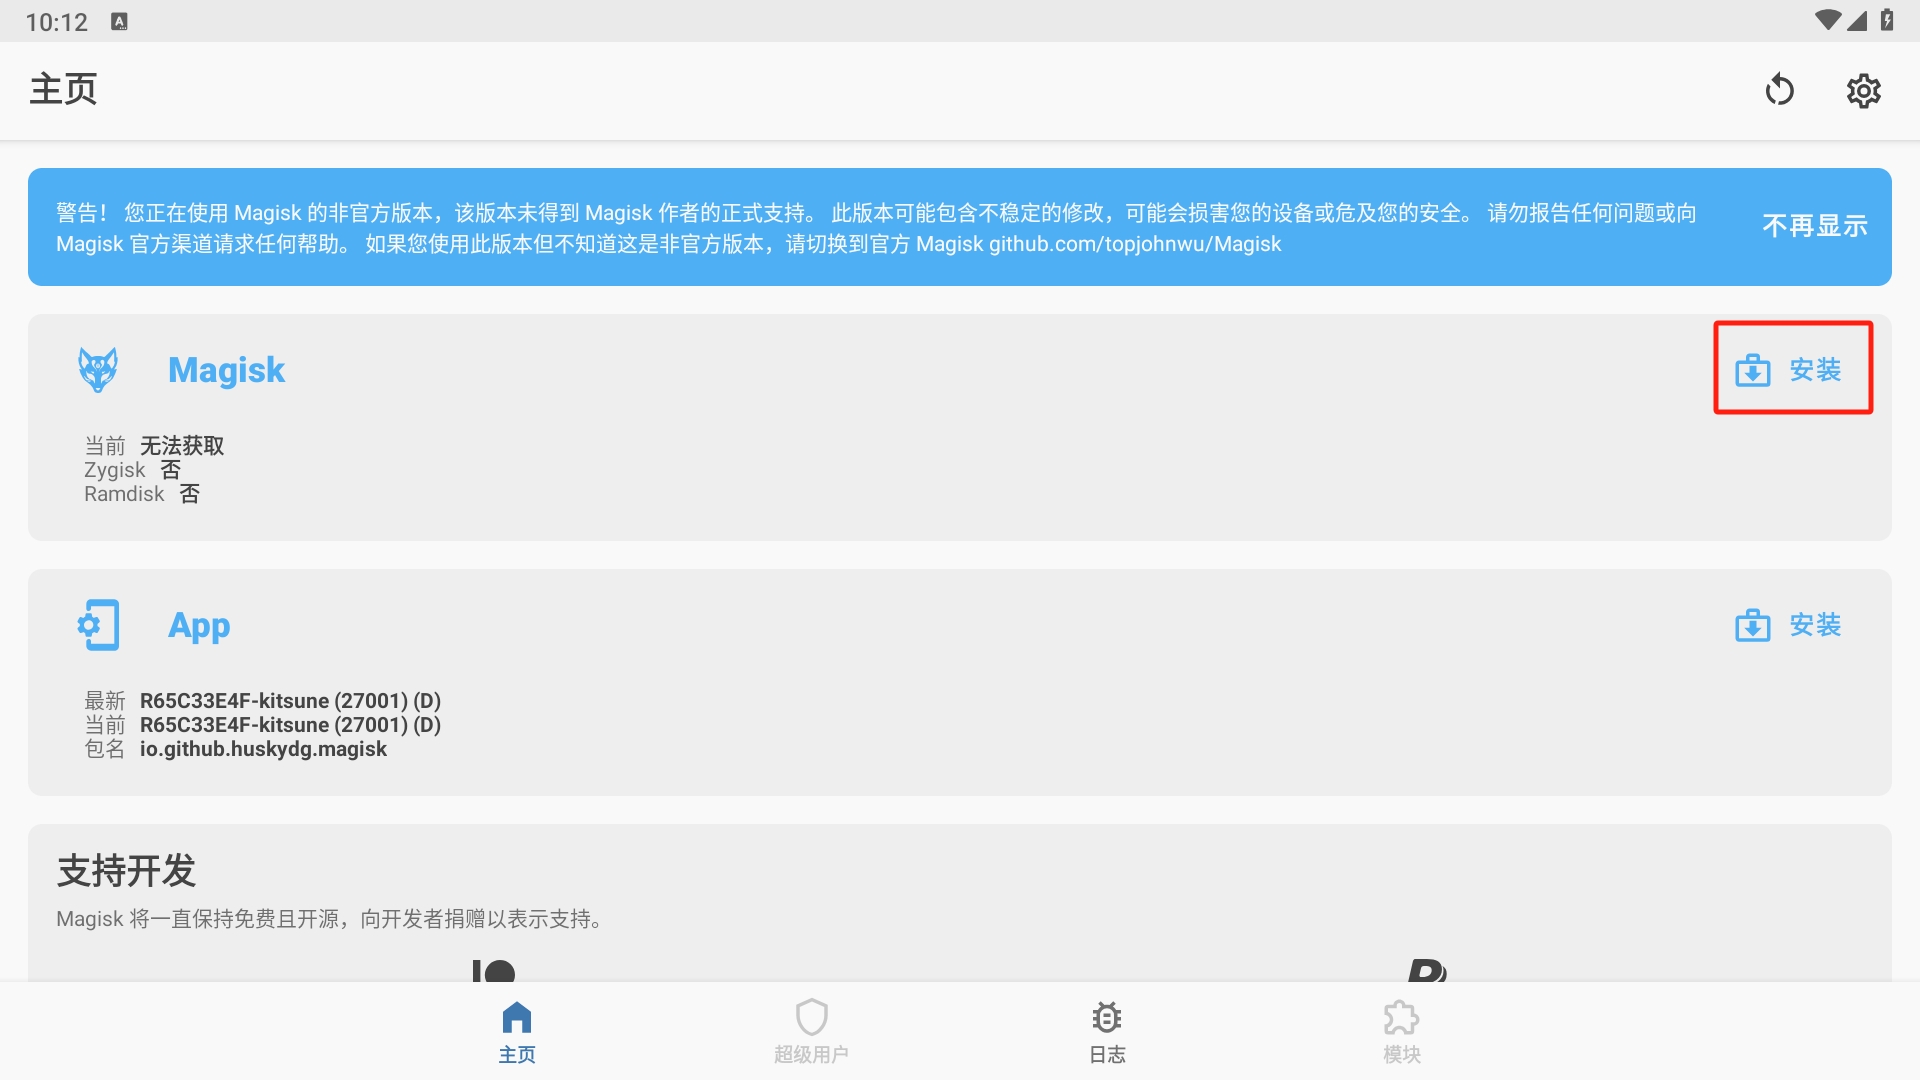Open the 超级用户 superuser tab

(811, 1032)
